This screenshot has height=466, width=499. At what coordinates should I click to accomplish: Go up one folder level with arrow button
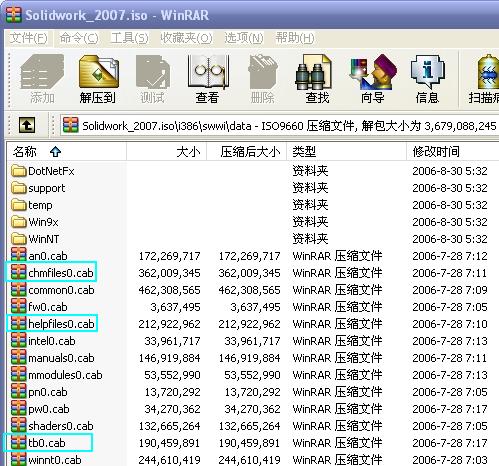coord(27,125)
